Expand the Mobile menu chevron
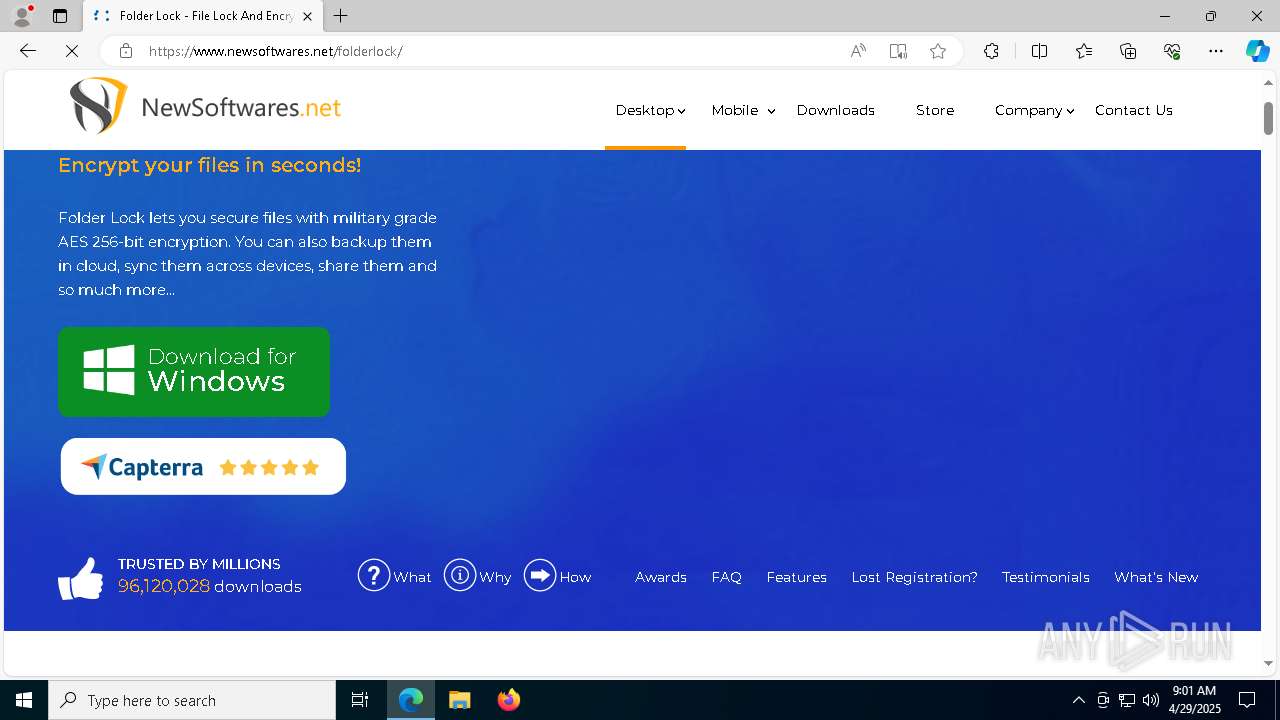The image size is (1280, 720). click(771, 111)
